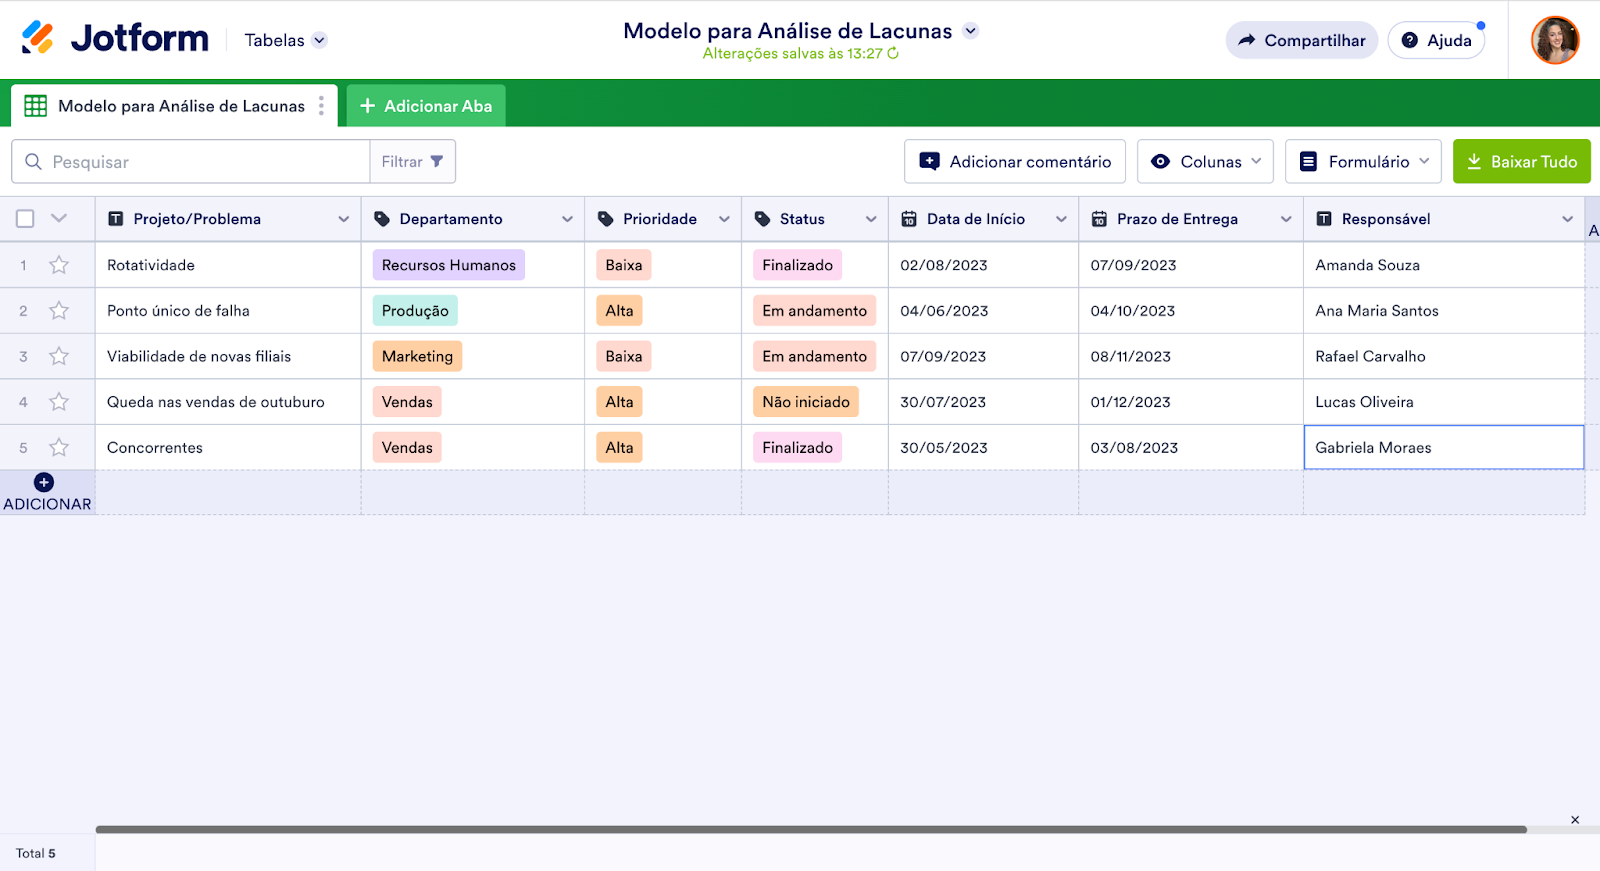Click Adicionar comentário button
The width and height of the screenshot is (1600, 871).
(1015, 161)
